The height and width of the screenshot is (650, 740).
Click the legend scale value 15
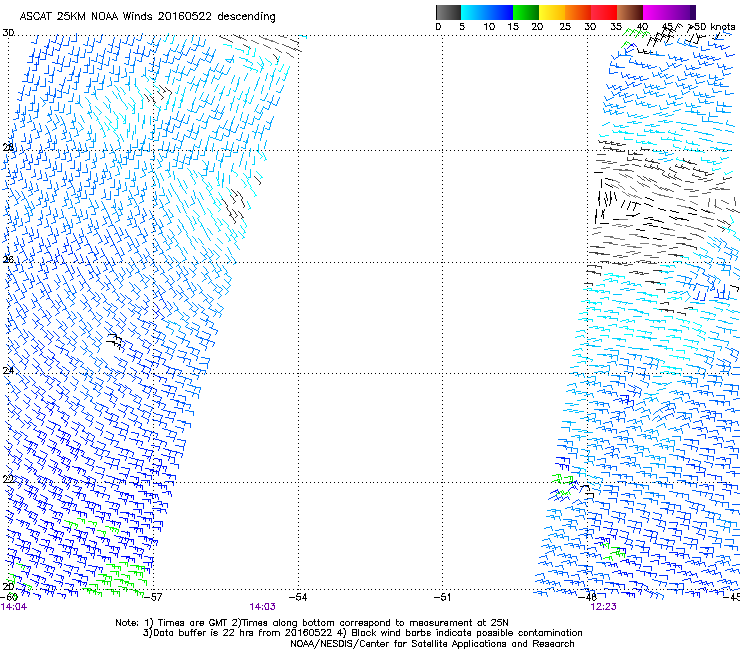(x=513, y=27)
